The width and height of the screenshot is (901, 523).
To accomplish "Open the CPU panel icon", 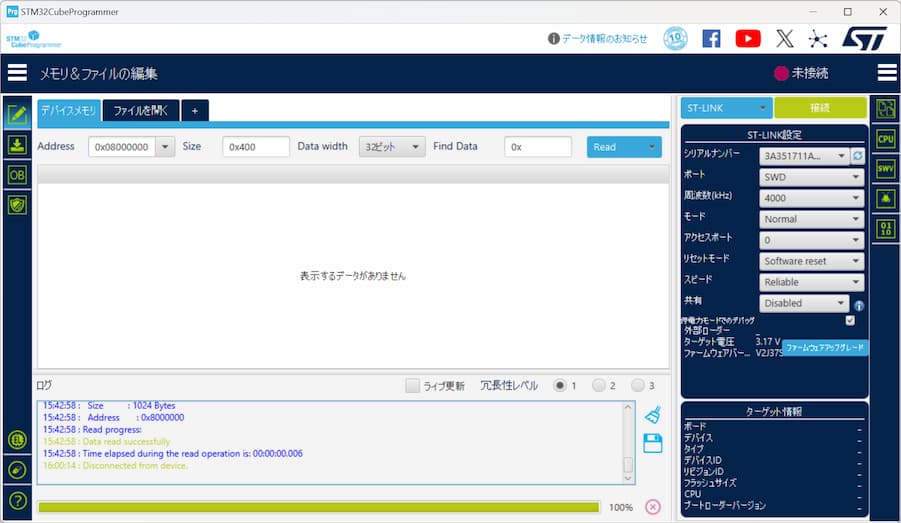I will click(885, 139).
